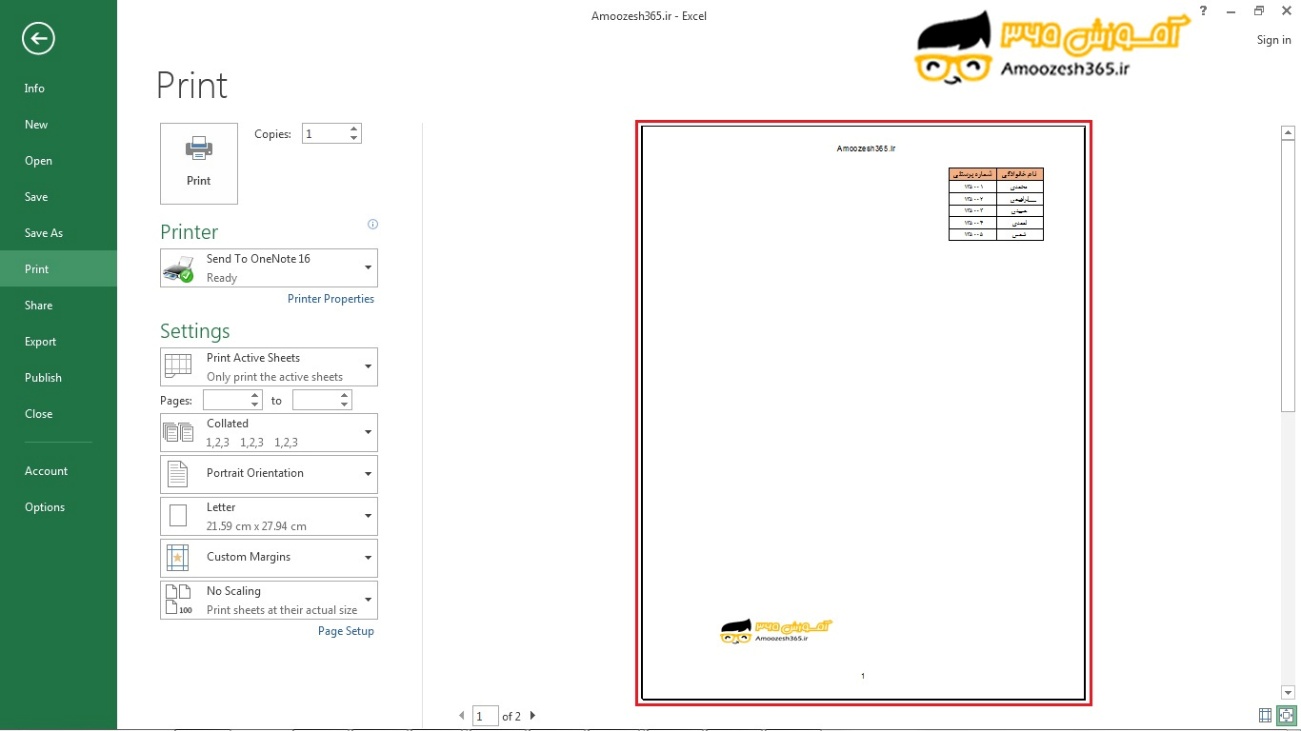
Task: Click the back arrow to exit Backstage
Action: pos(38,39)
